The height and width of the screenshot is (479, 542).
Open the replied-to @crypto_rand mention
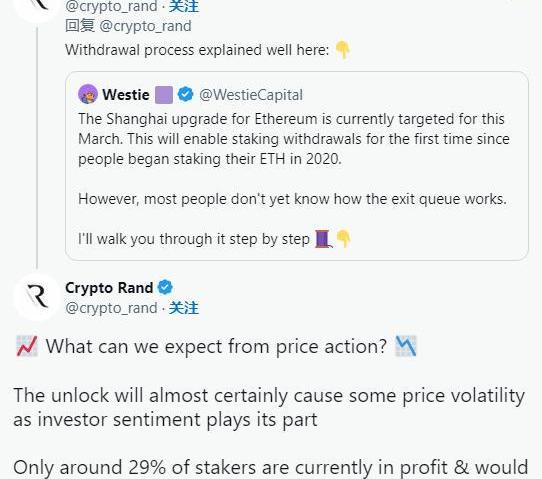[145, 26]
